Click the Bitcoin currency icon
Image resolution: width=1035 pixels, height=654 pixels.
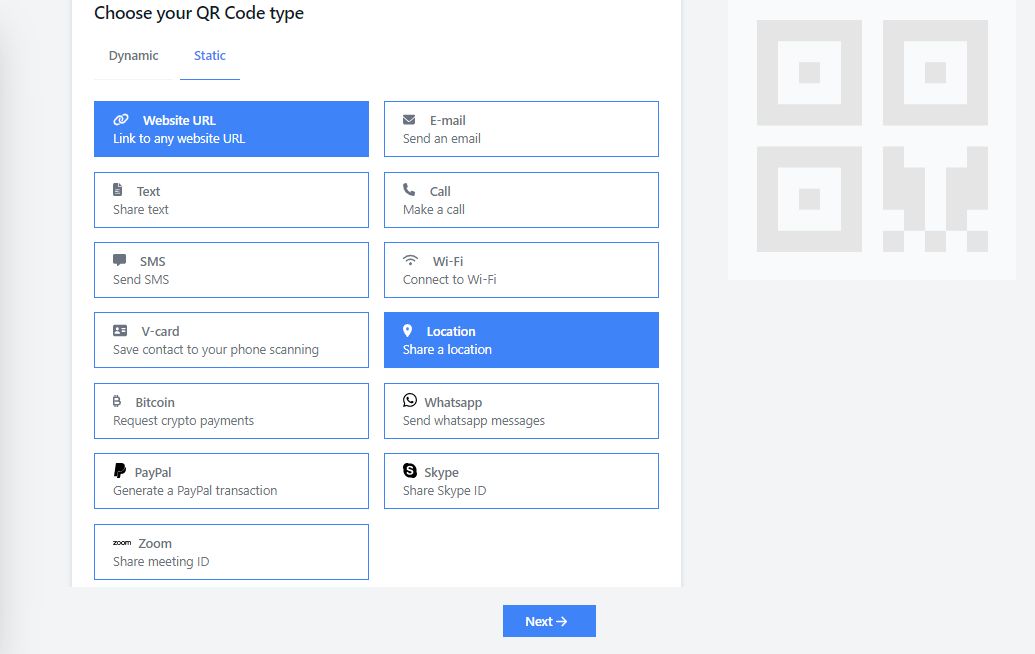click(118, 402)
